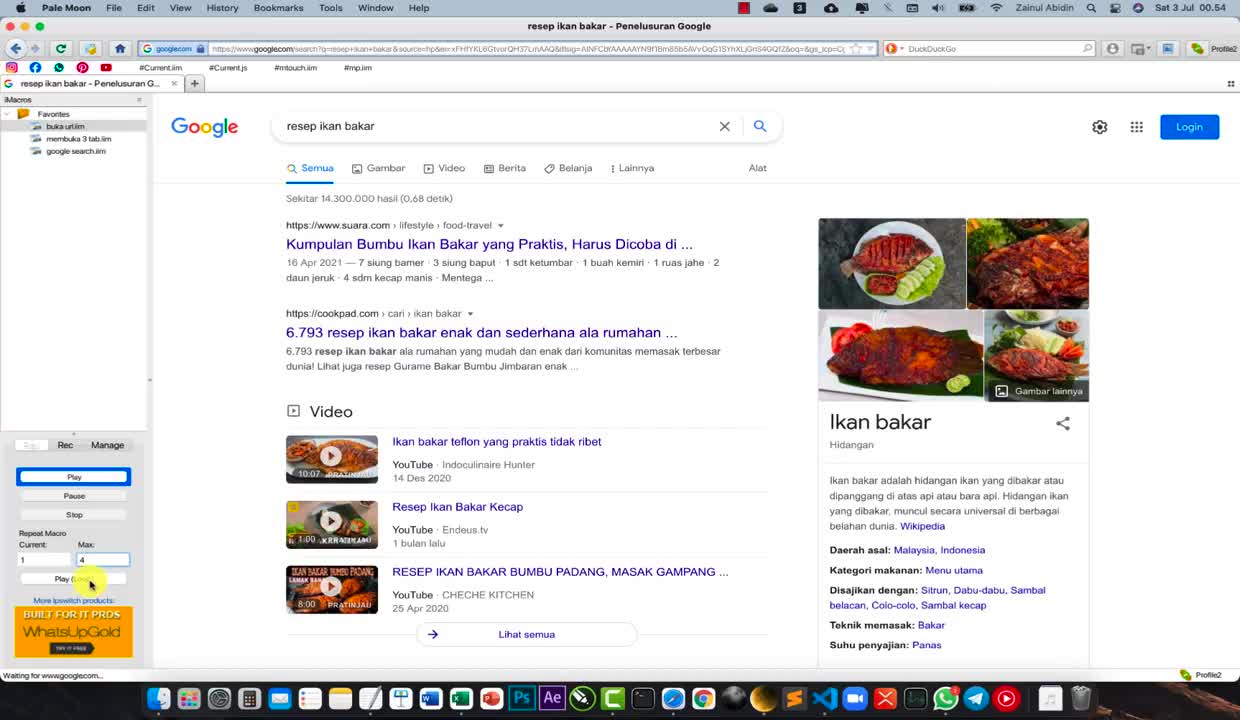Expand the cookpad.com result options arrow
1240x720 pixels.
pyautogui.click(x=470, y=314)
